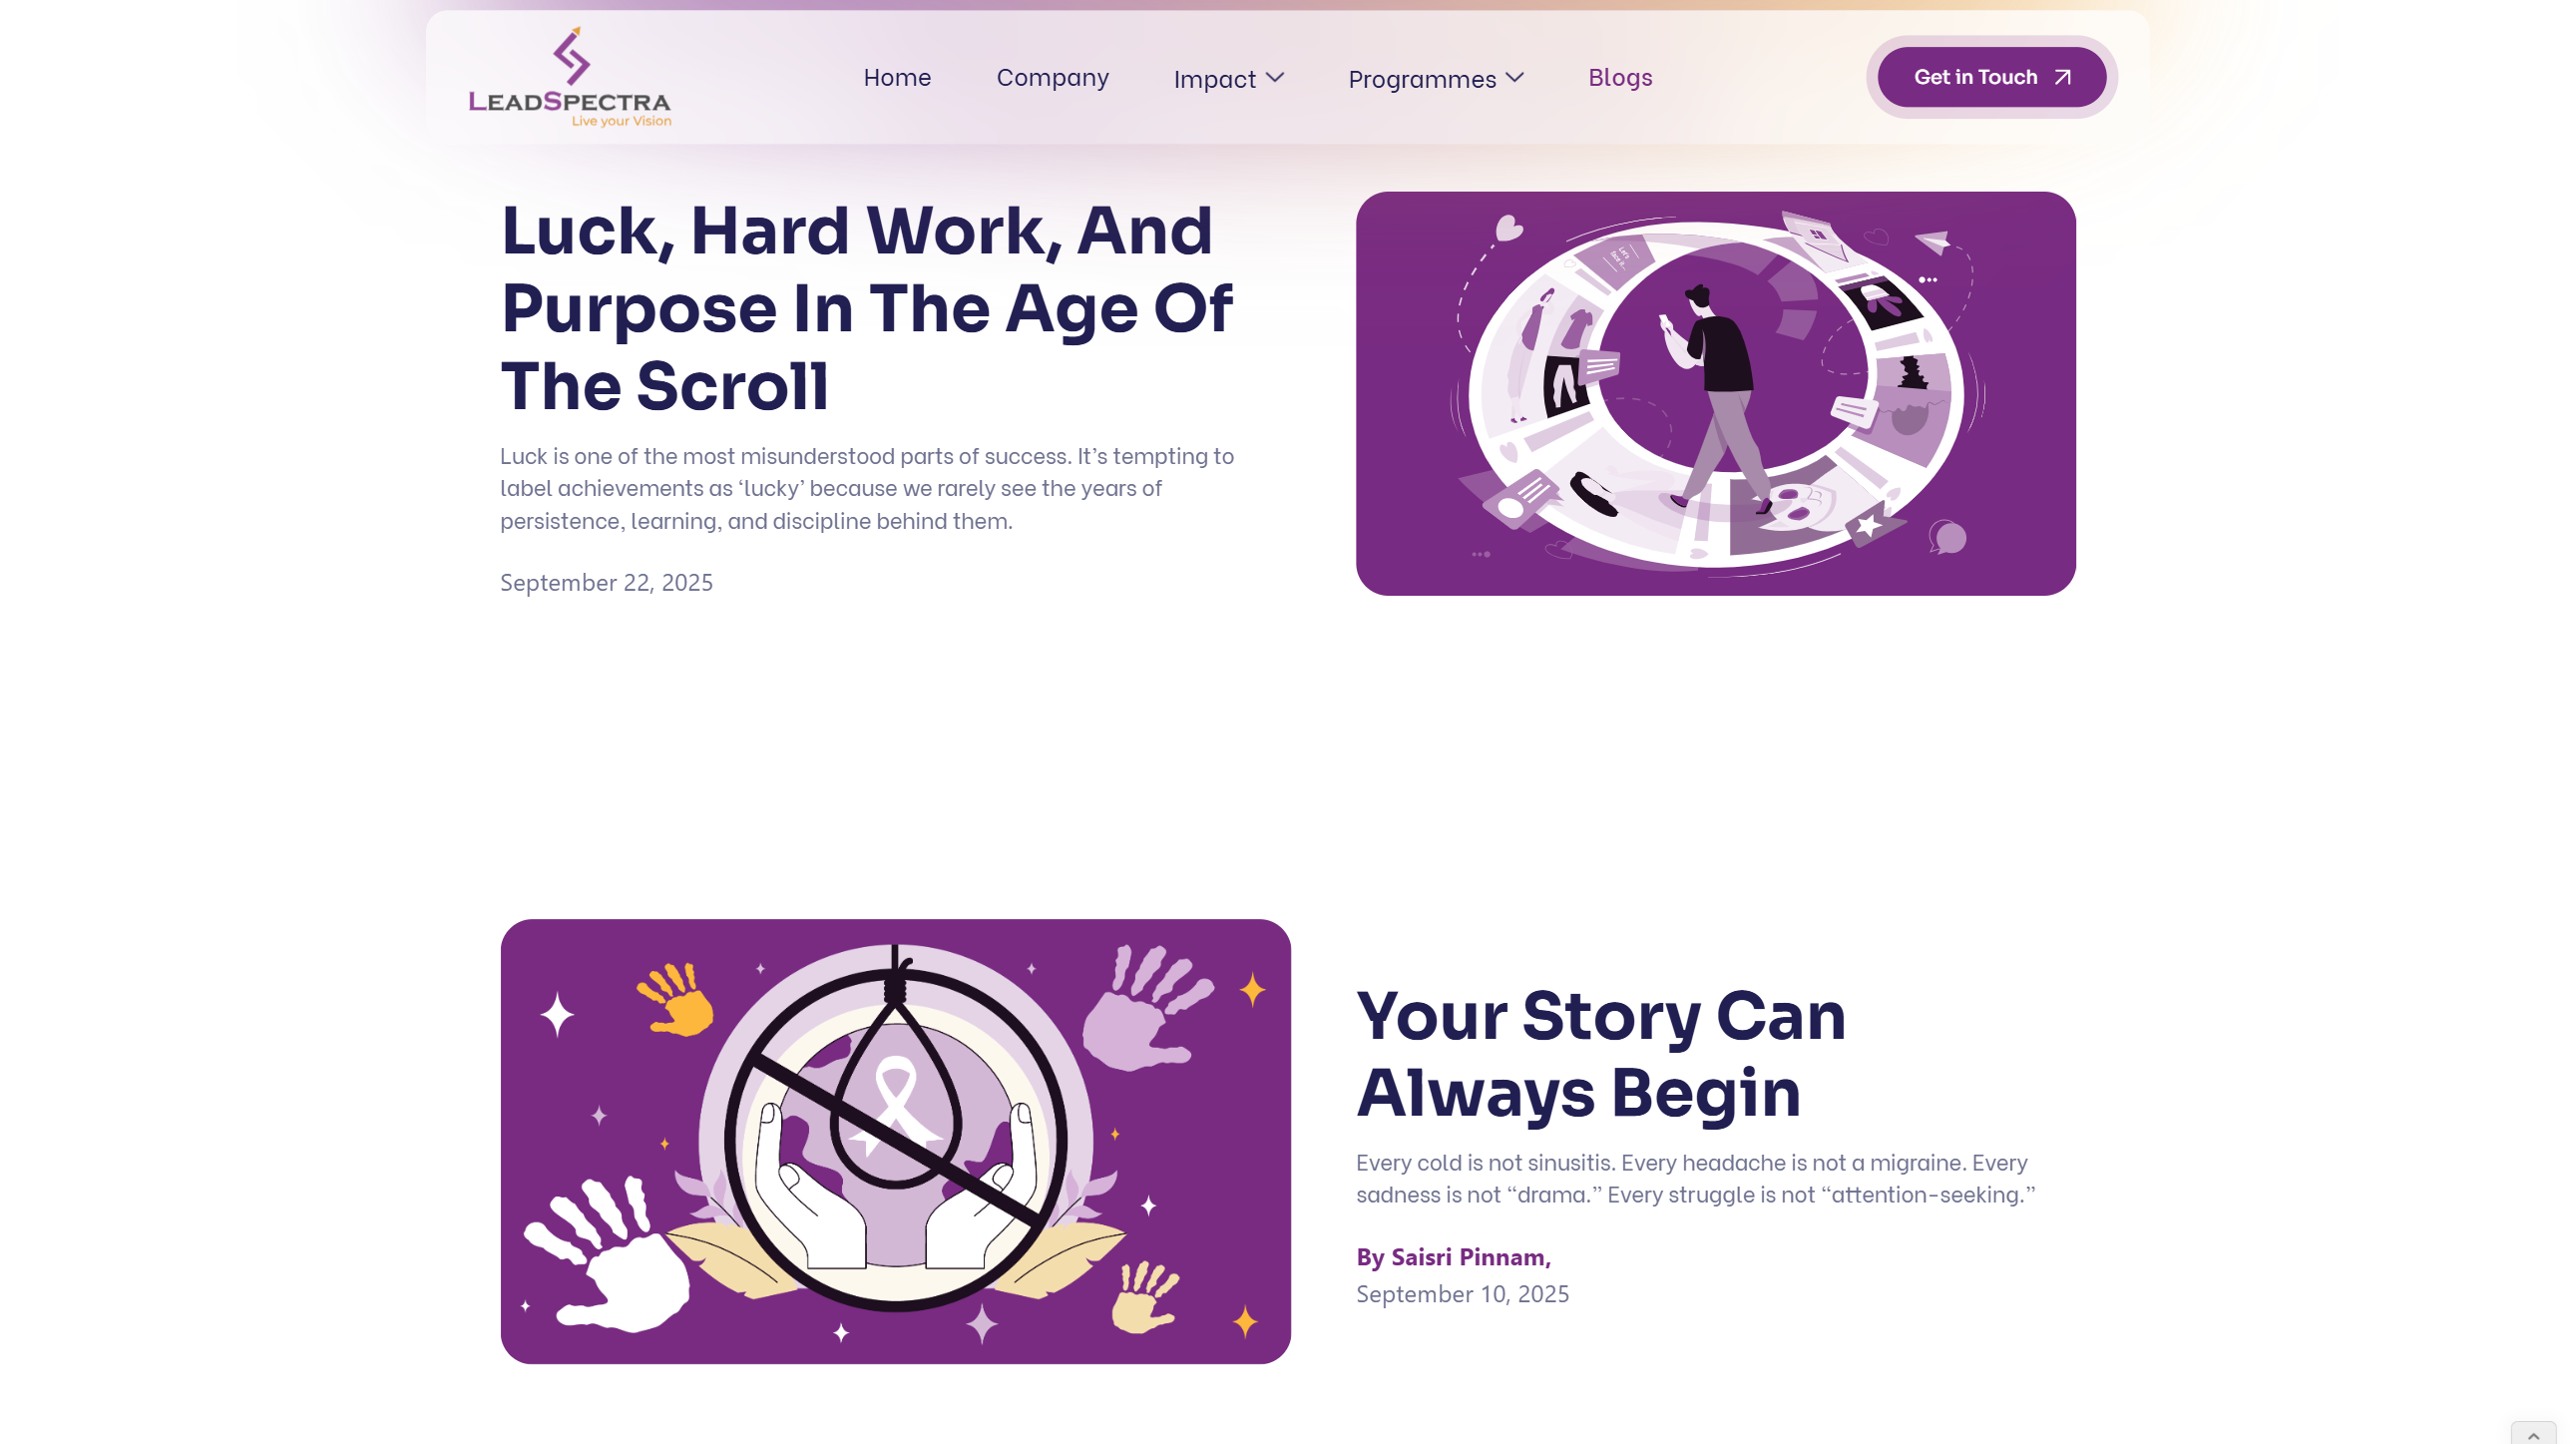
Task: Expand the Impact dropdown chevron
Action: tap(1275, 77)
